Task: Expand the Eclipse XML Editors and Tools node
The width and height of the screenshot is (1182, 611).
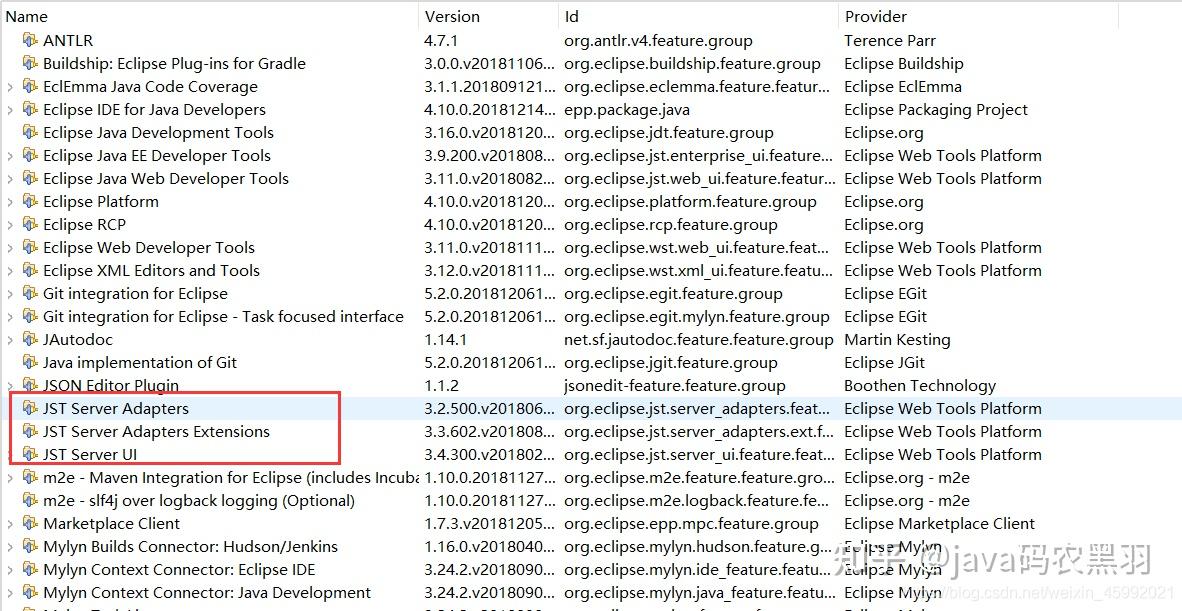Action: [x=10, y=271]
